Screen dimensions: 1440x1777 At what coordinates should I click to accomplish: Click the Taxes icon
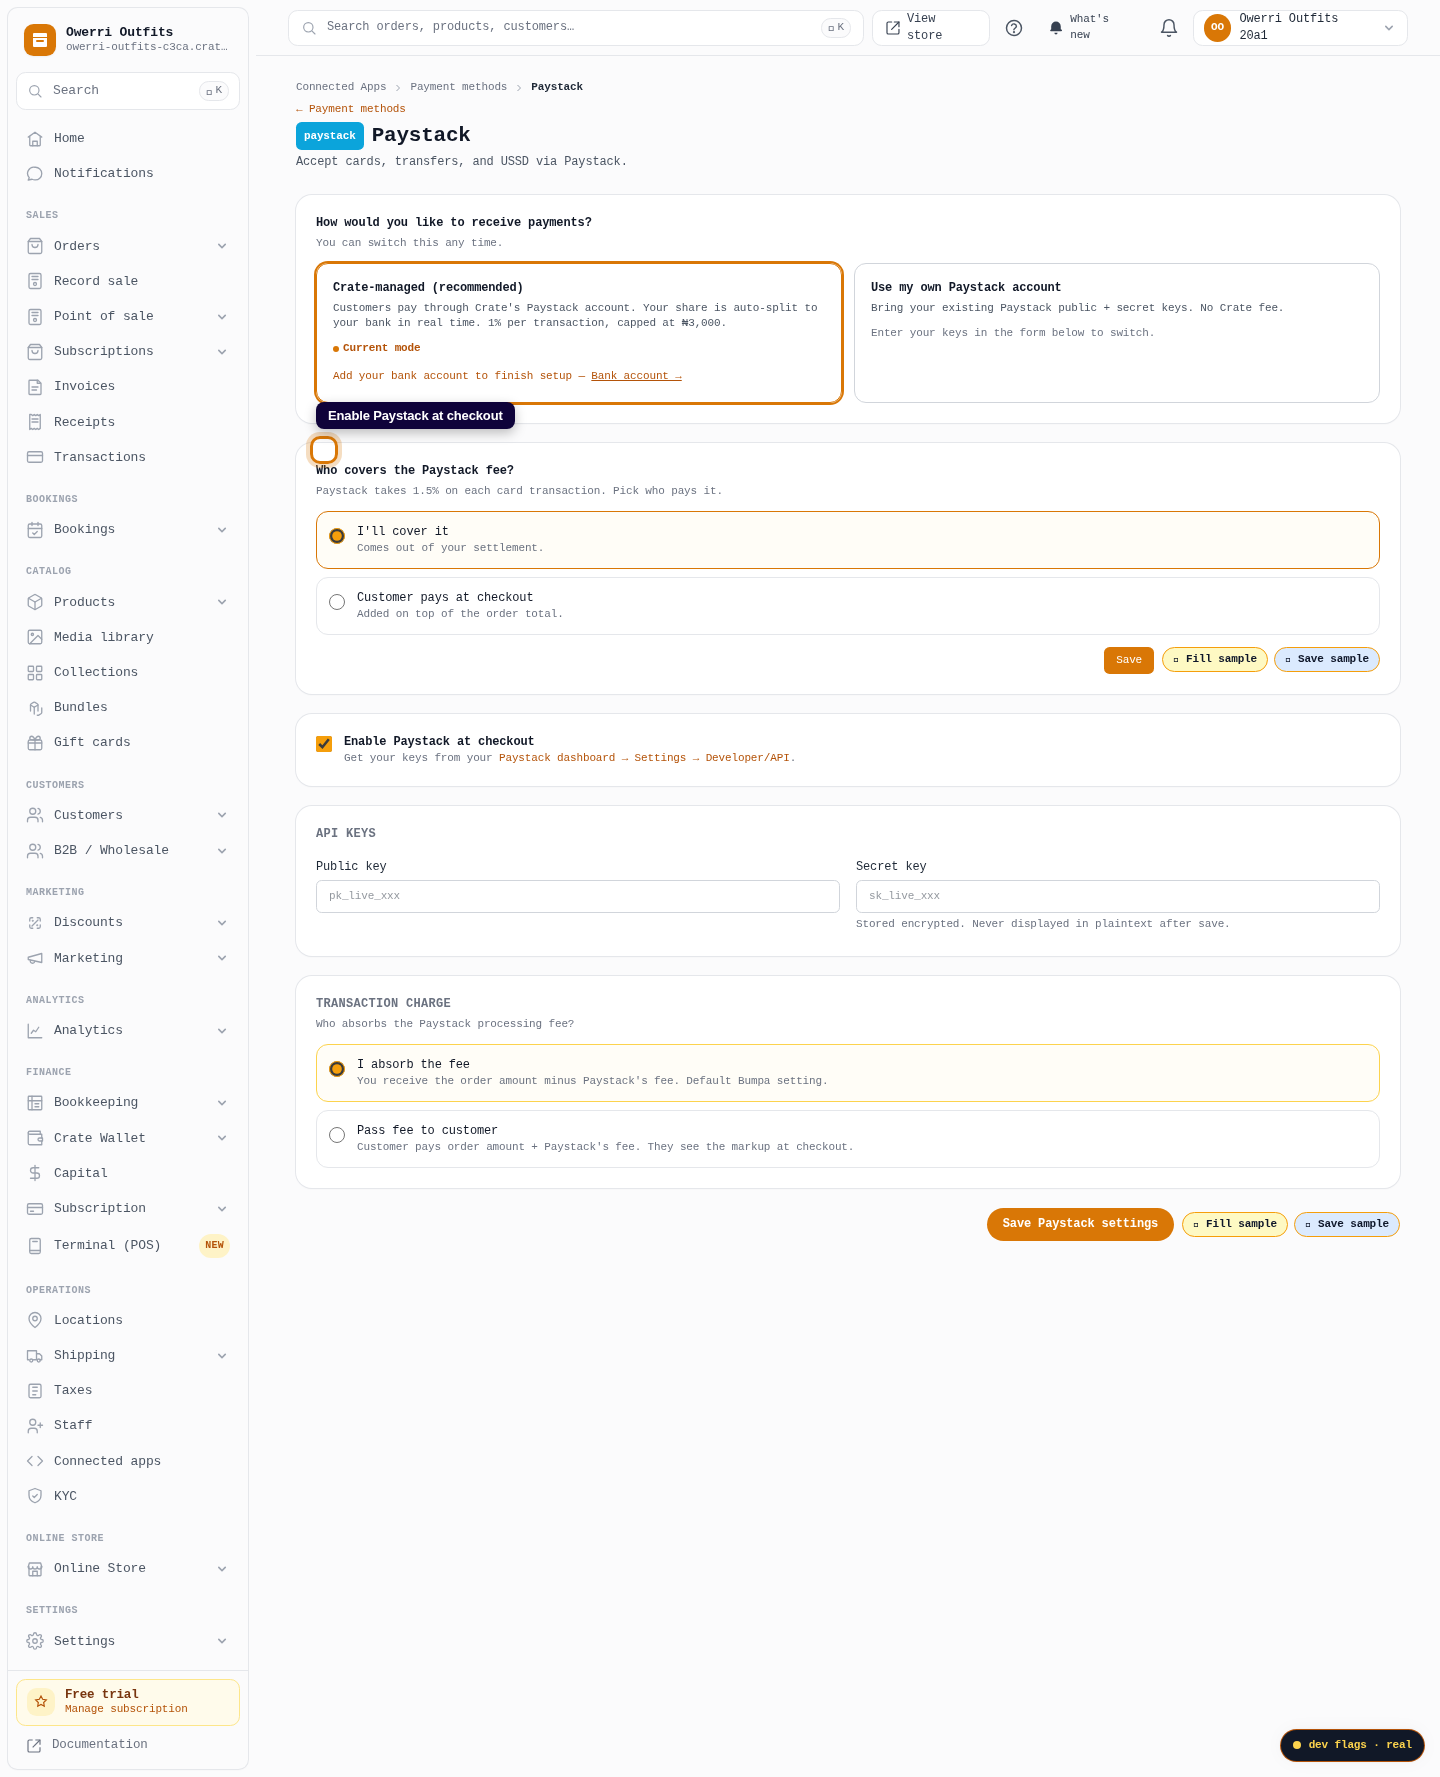(35, 1391)
